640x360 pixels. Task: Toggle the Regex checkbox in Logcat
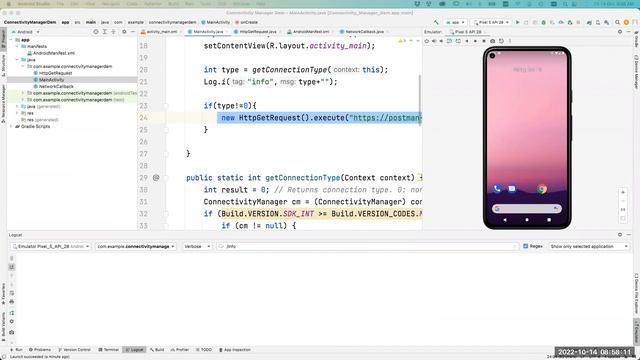526,246
